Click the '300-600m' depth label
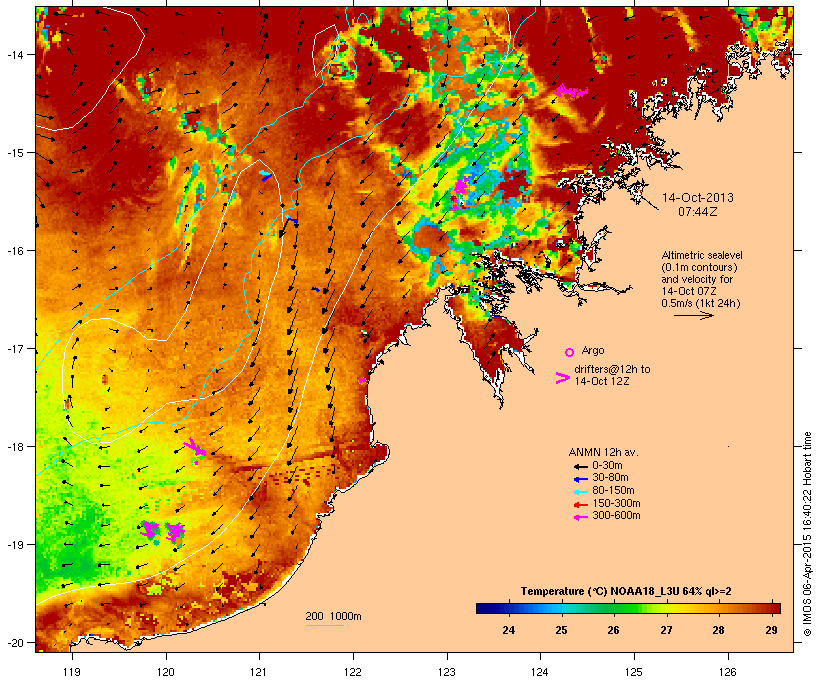Viewport: 820px width, 680px height. [616, 516]
